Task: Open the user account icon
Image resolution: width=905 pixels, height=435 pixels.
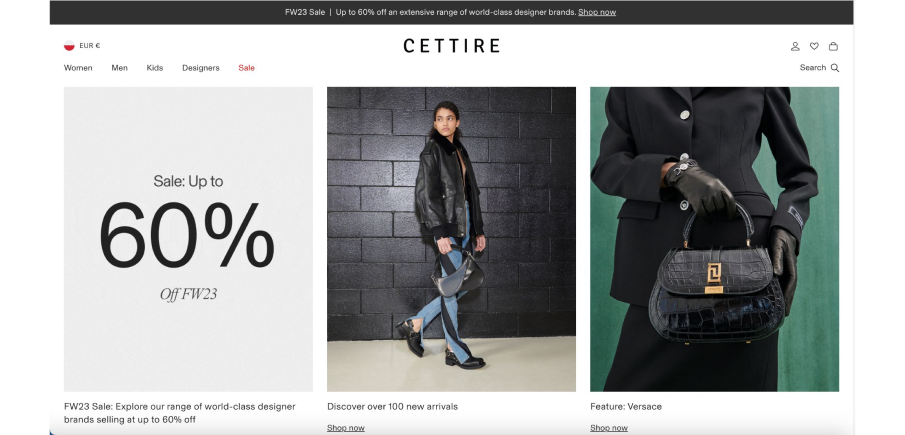Action: coord(795,46)
